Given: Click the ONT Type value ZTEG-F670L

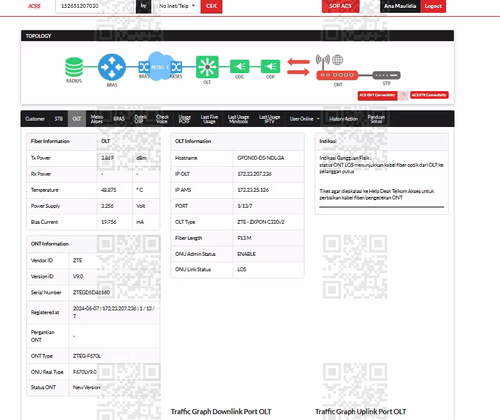Looking at the screenshot, I should tap(87, 356).
